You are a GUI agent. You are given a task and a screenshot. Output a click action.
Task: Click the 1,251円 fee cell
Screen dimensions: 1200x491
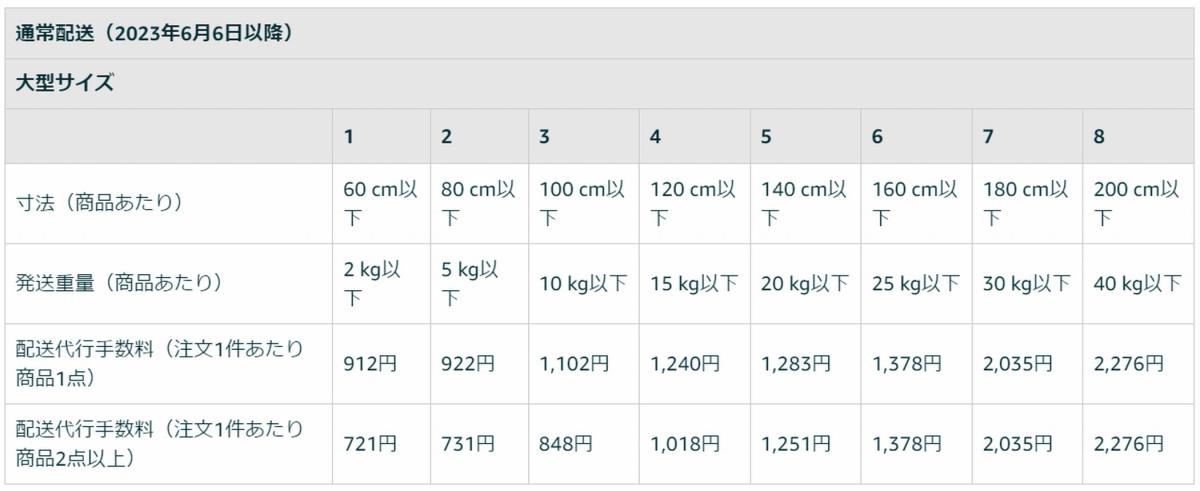(x=796, y=444)
